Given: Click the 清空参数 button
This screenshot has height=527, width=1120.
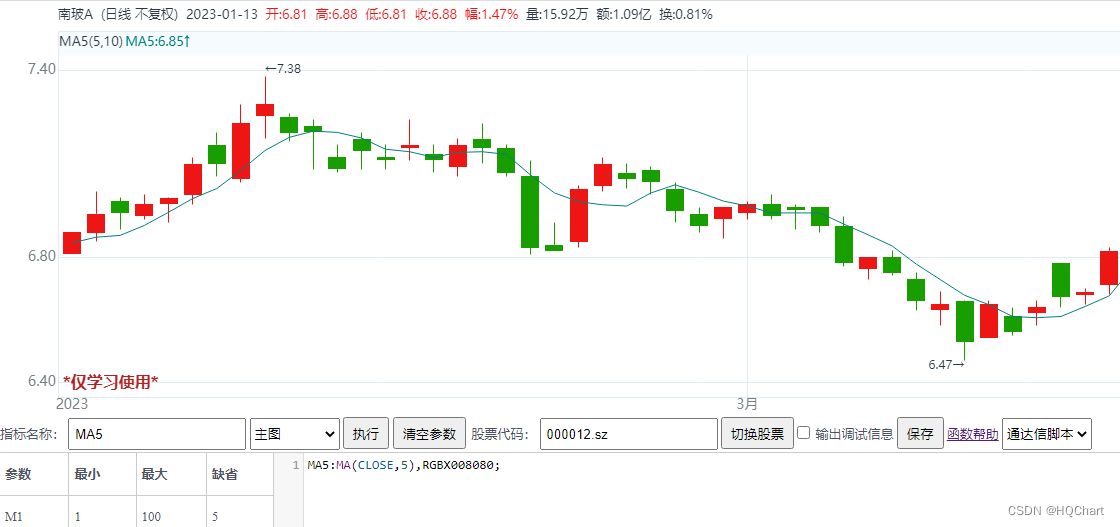Looking at the screenshot, I should (429, 433).
